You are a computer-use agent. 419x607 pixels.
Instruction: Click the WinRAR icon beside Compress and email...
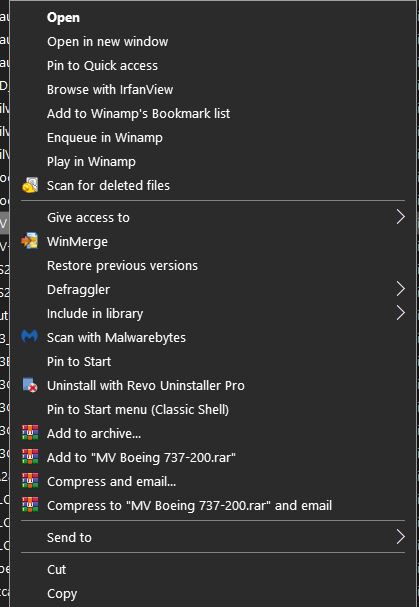30,481
